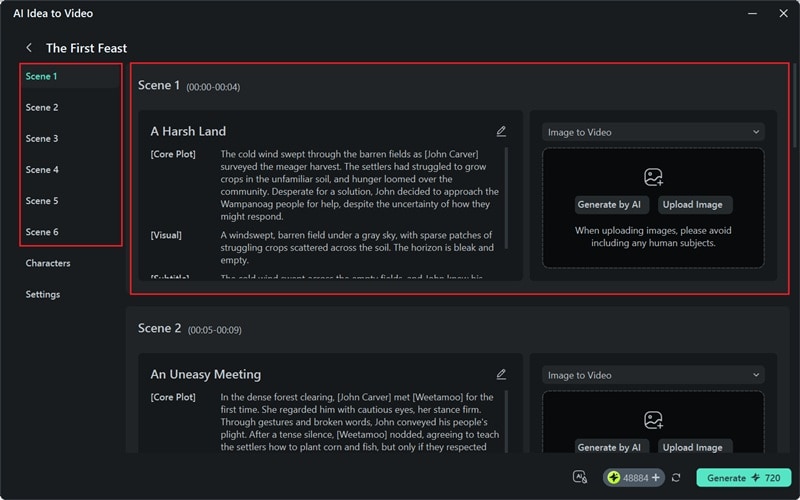
Task: Click the green AI credits coin icon
Action: coord(613,478)
